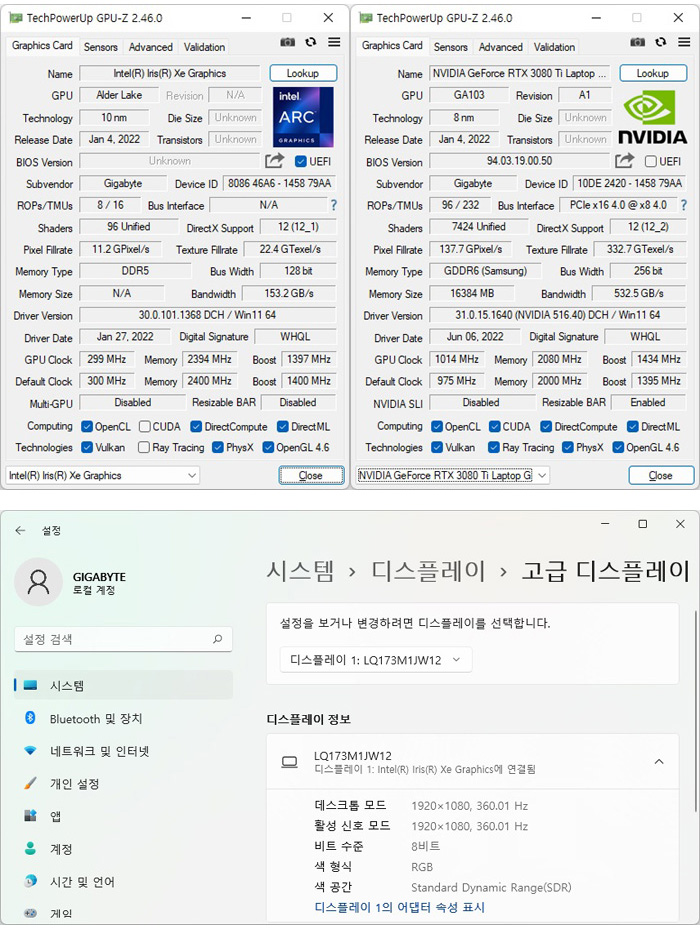Viewport: 700px width, 931px height.
Task: Open hamburger menu in Intel GPU-Z window
Action: coord(334,42)
